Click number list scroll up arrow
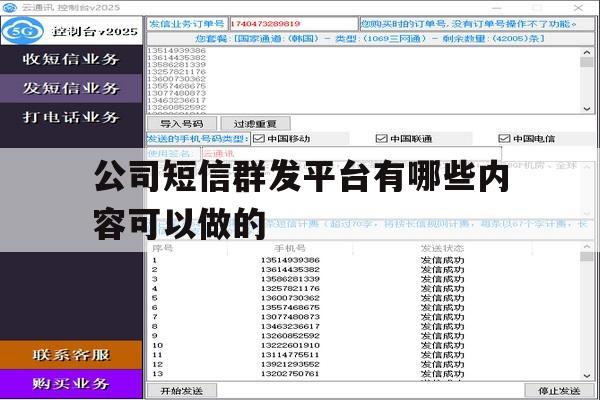This screenshot has height=400, width=600. [587, 52]
